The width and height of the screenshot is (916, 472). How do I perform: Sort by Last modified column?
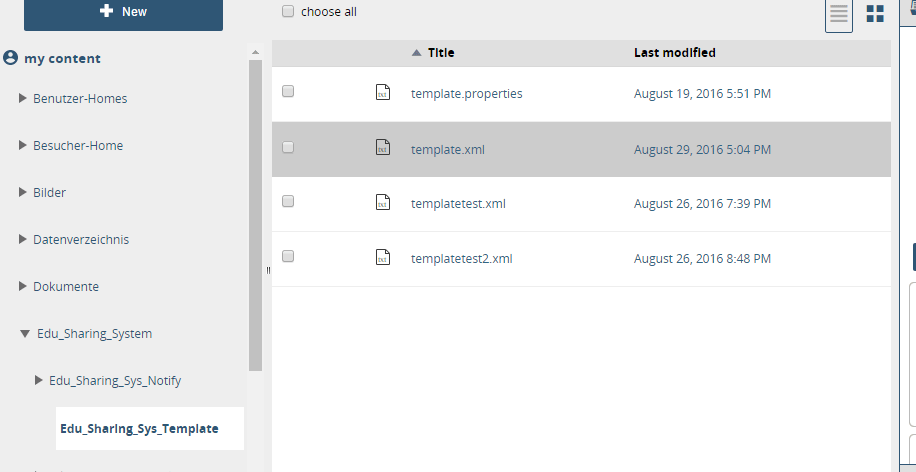tap(674, 53)
